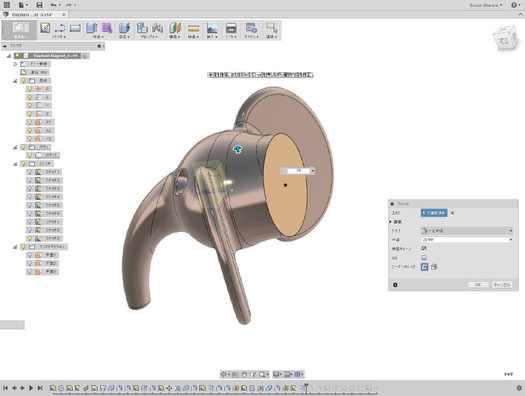Open the Help question mark menu

pyautogui.click(x=515, y=5)
